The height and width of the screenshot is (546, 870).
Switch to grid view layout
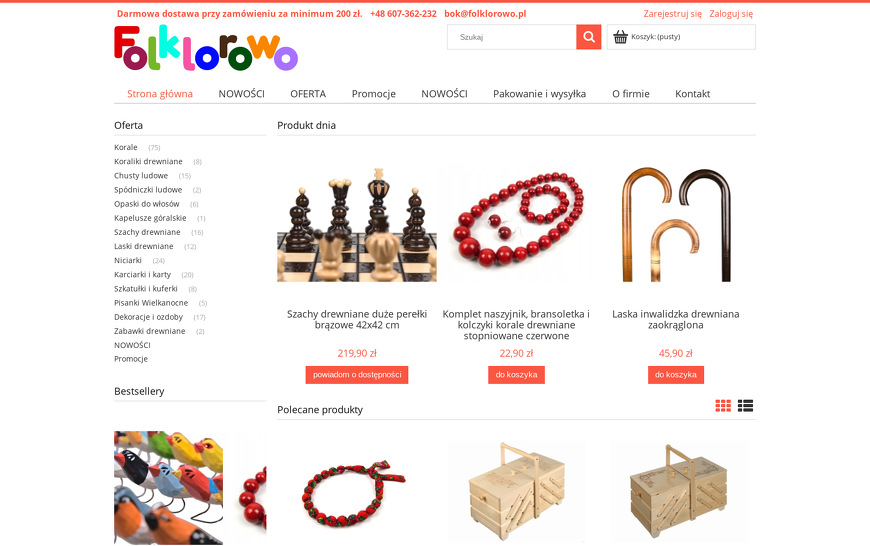coord(723,406)
